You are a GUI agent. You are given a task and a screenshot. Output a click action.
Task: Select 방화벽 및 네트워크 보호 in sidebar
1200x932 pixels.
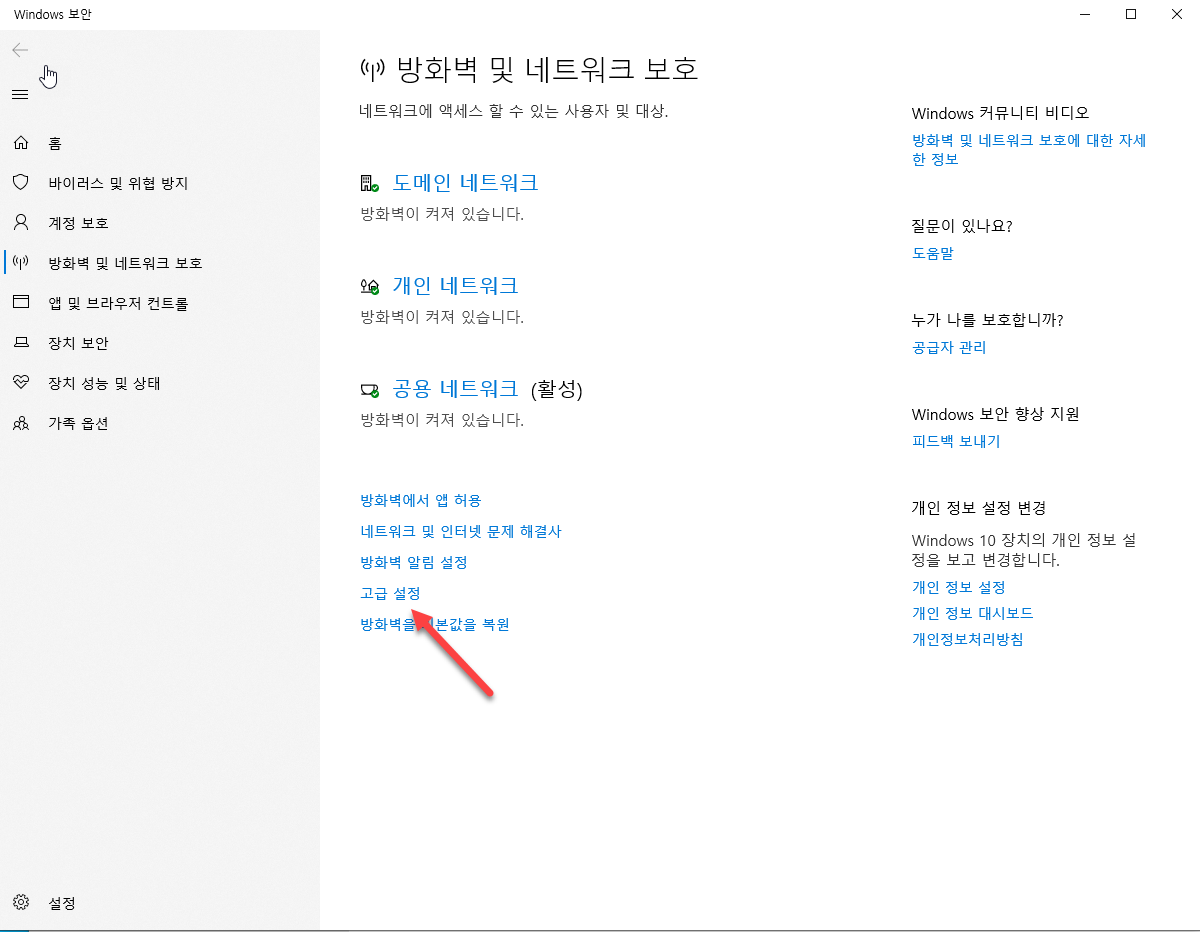pos(125,263)
